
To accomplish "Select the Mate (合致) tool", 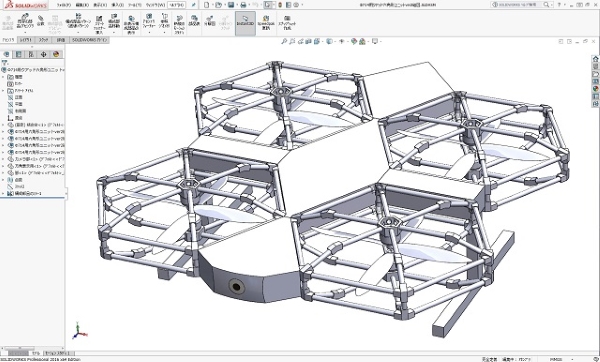I will (x=41, y=21).
